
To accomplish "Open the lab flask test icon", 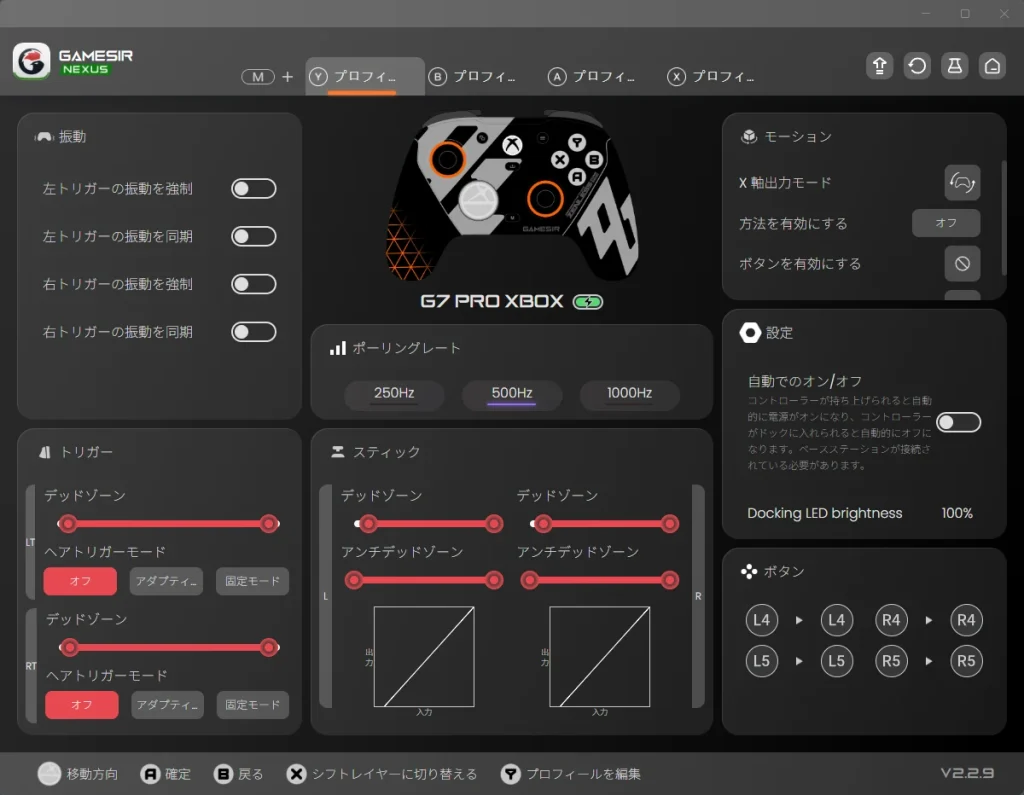I will 954,66.
